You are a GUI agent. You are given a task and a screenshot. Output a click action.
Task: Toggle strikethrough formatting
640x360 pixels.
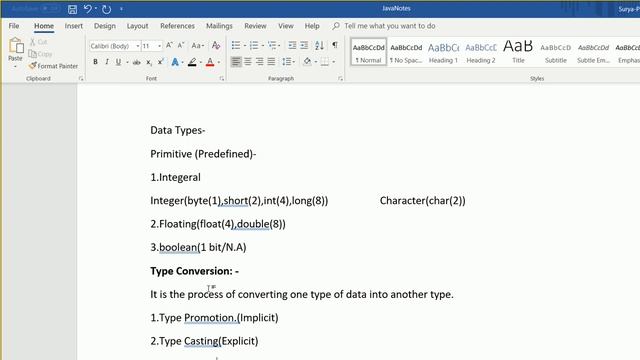(x=137, y=62)
